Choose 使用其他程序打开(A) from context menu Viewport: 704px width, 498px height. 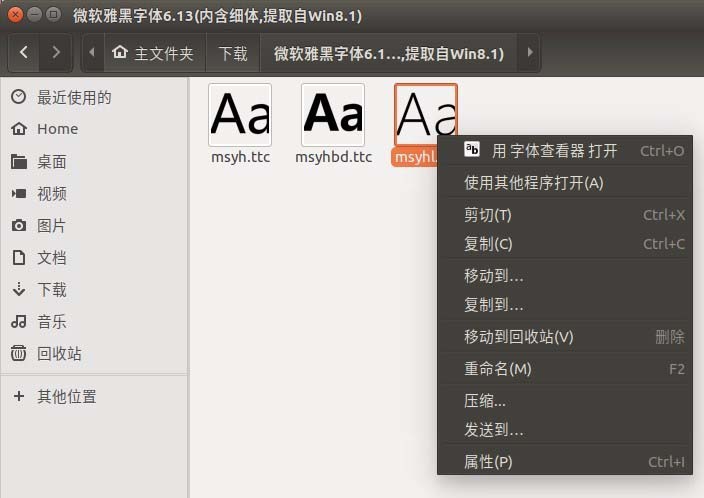point(565,183)
